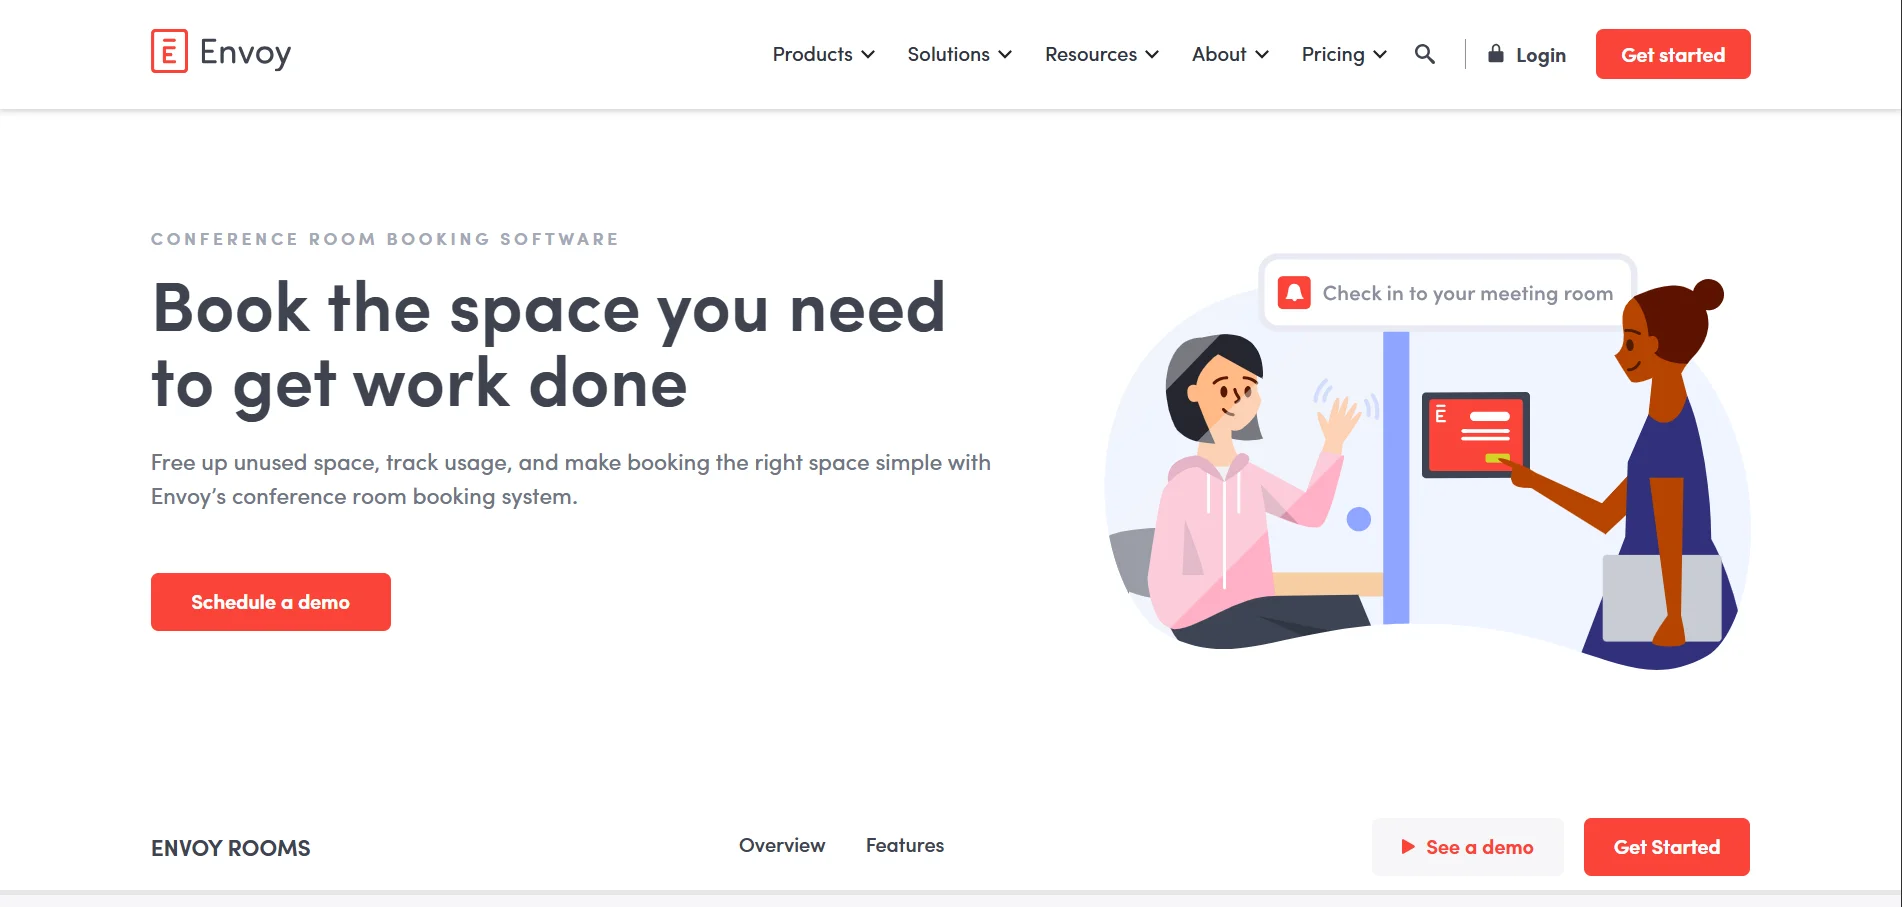Click "Check in to your meeting room" text
The height and width of the screenshot is (907, 1902).
click(1468, 293)
